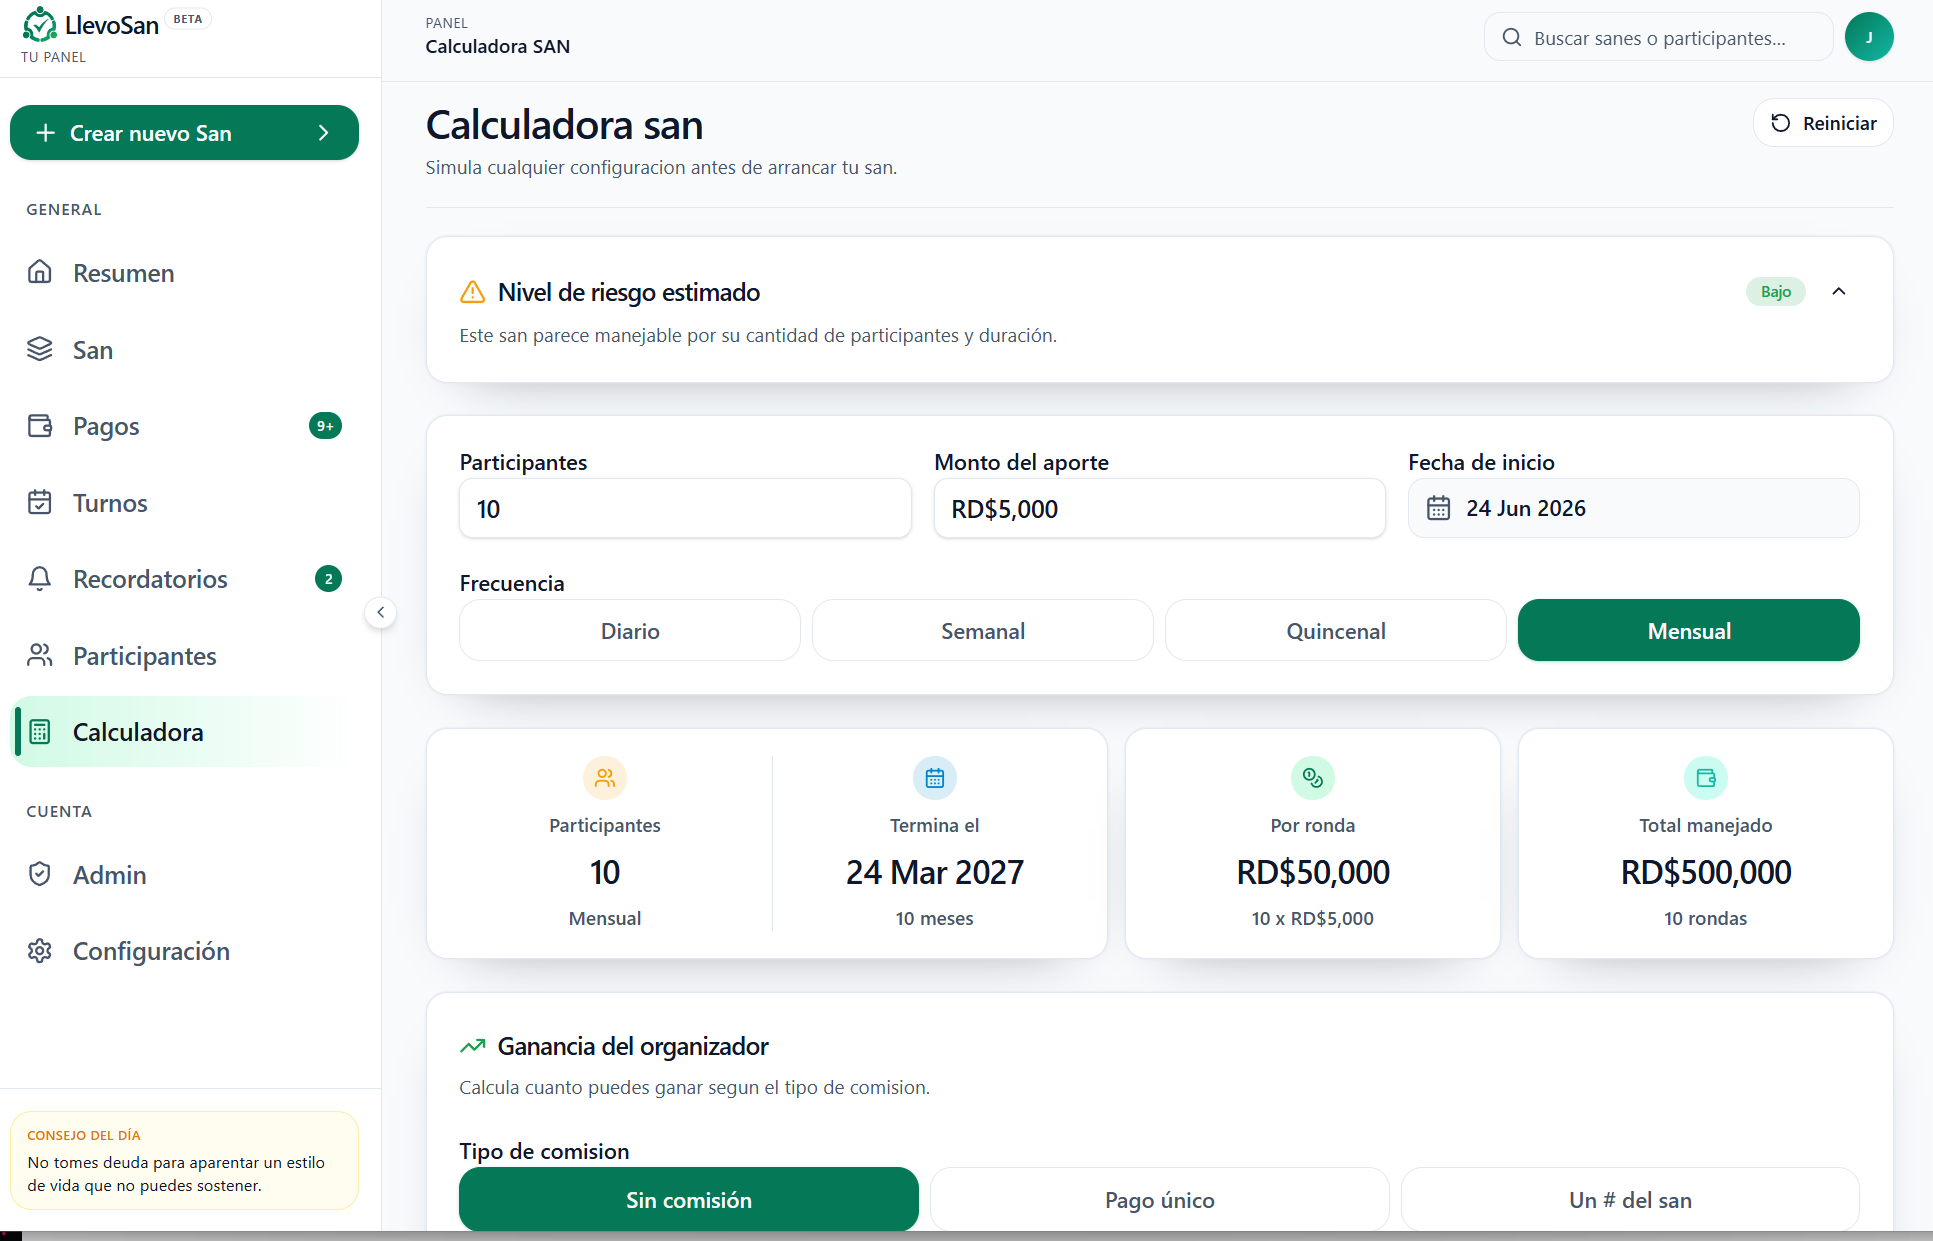Click the plus icon in Crear nuevo San
This screenshot has width=1933, height=1241.
[x=45, y=133]
